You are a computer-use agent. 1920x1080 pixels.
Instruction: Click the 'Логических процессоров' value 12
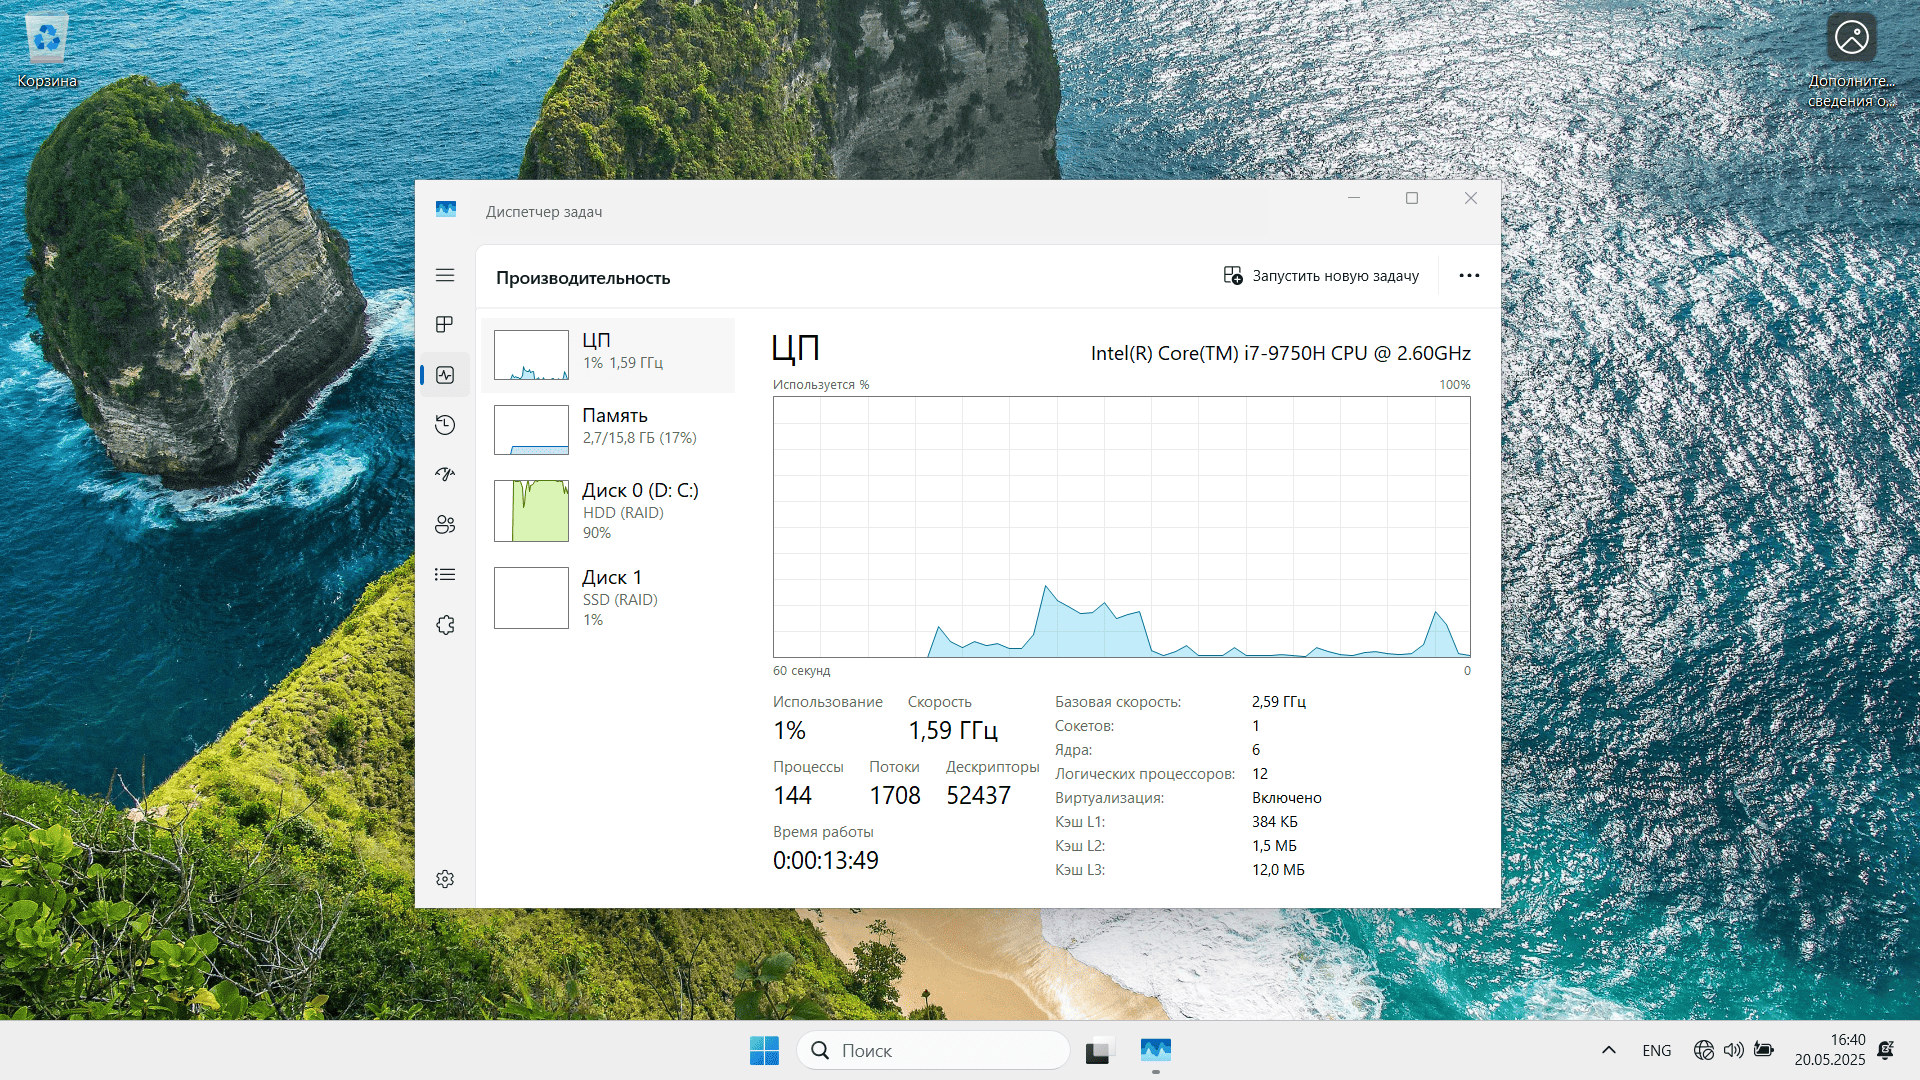coord(1260,774)
